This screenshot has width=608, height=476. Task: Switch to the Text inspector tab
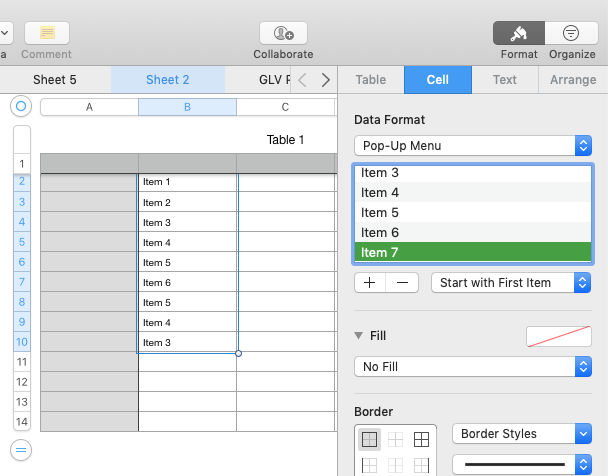[x=504, y=80]
